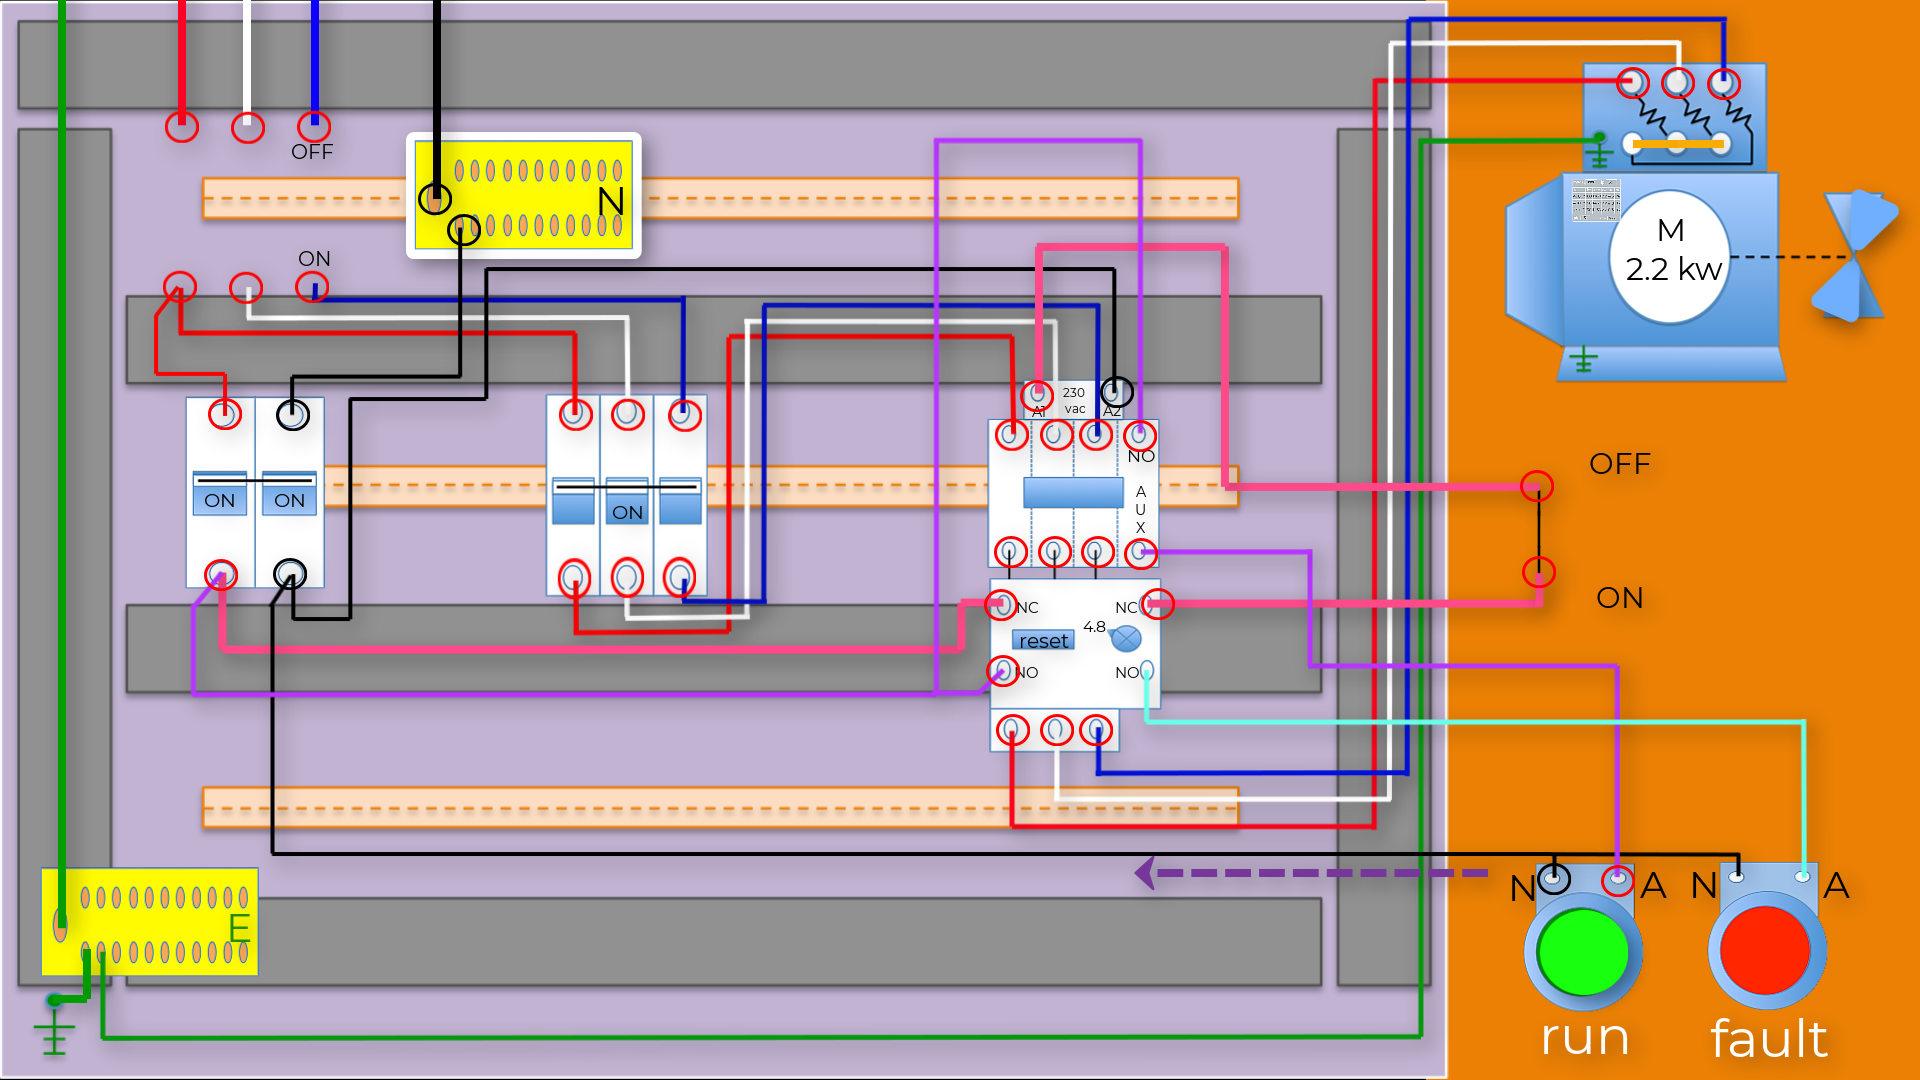Click the 'OFF' label beside push button
This screenshot has height=1080, width=1920.
tap(1619, 464)
